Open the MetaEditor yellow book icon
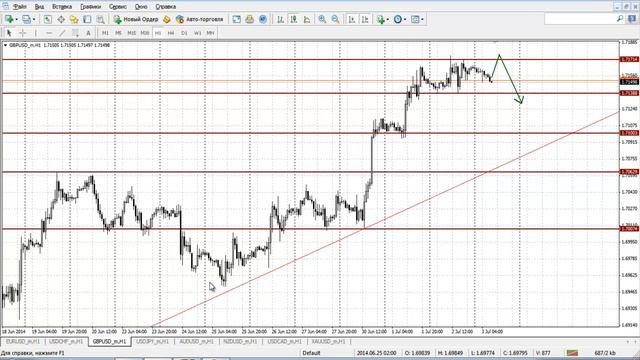This screenshot has height=360, width=640. pyautogui.click(x=167, y=19)
